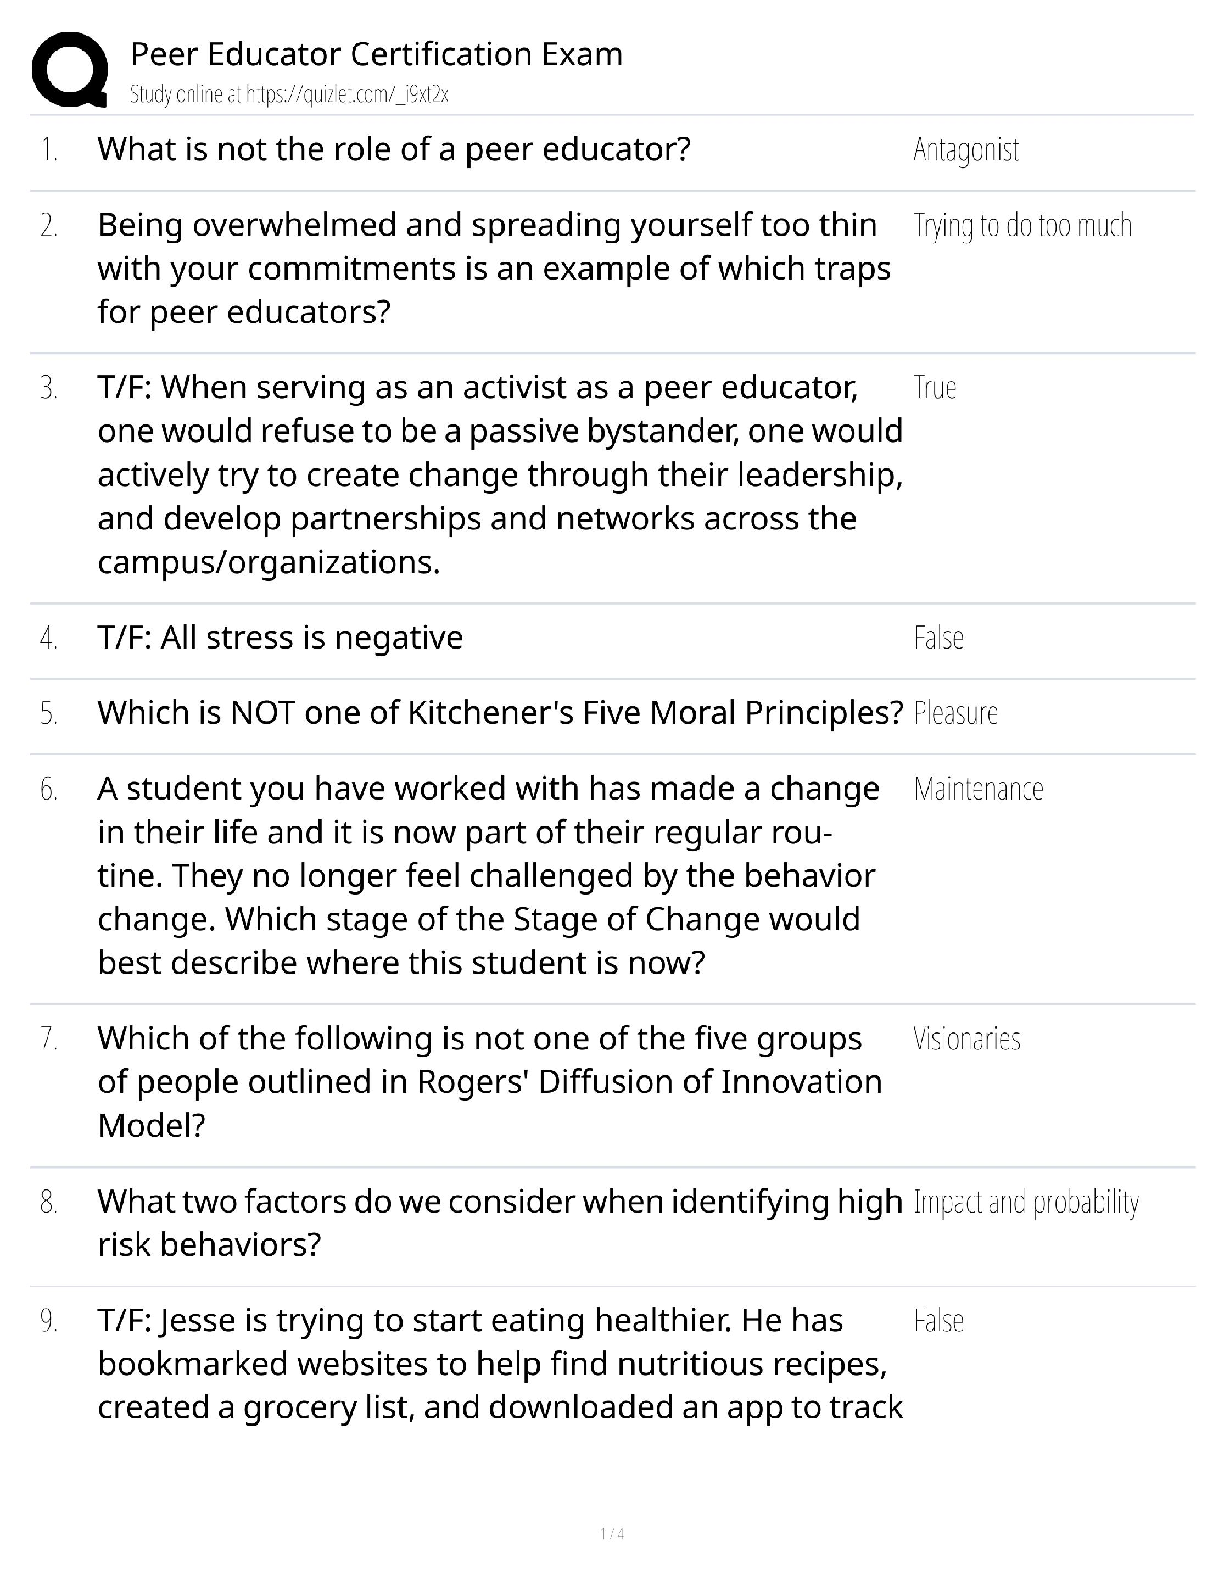Click the page number indicator 1 / 4
The width and height of the screenshot is (1224, 1584).
(612, 1534)
